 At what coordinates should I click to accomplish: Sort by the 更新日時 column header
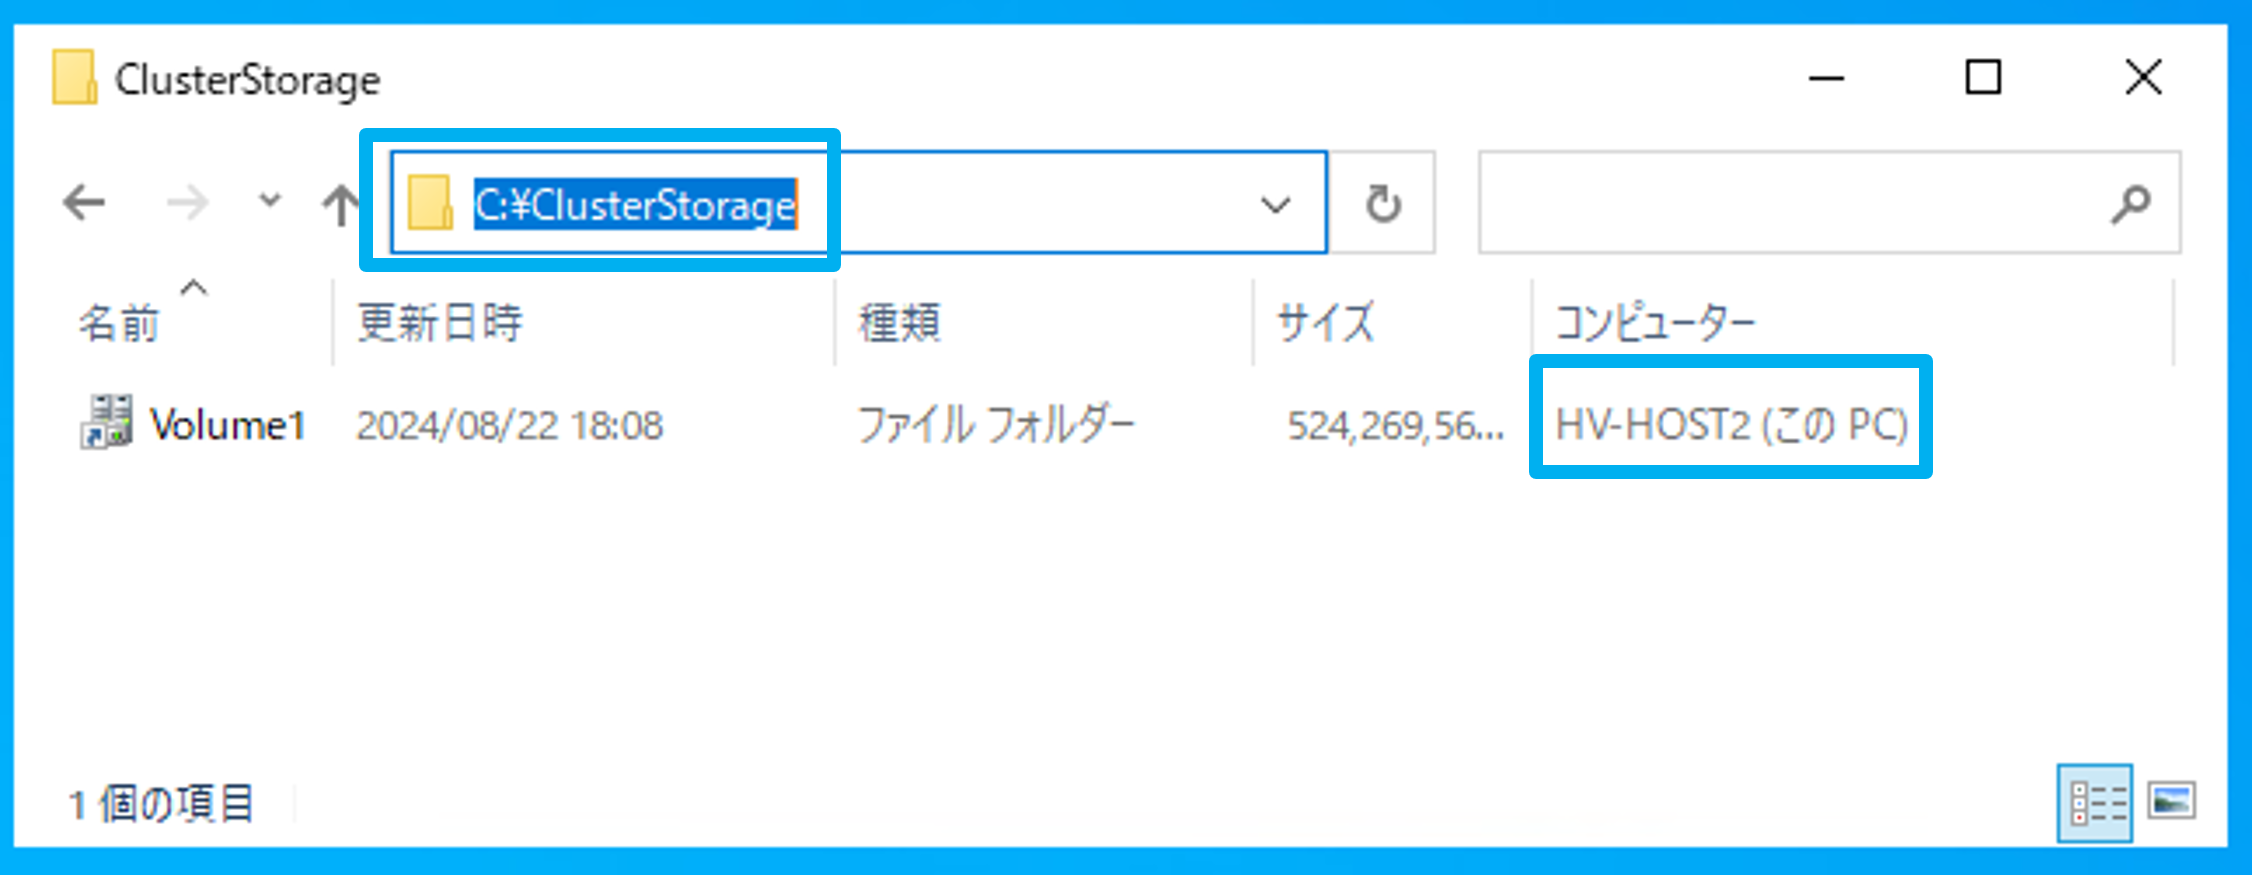click(440, 323)
